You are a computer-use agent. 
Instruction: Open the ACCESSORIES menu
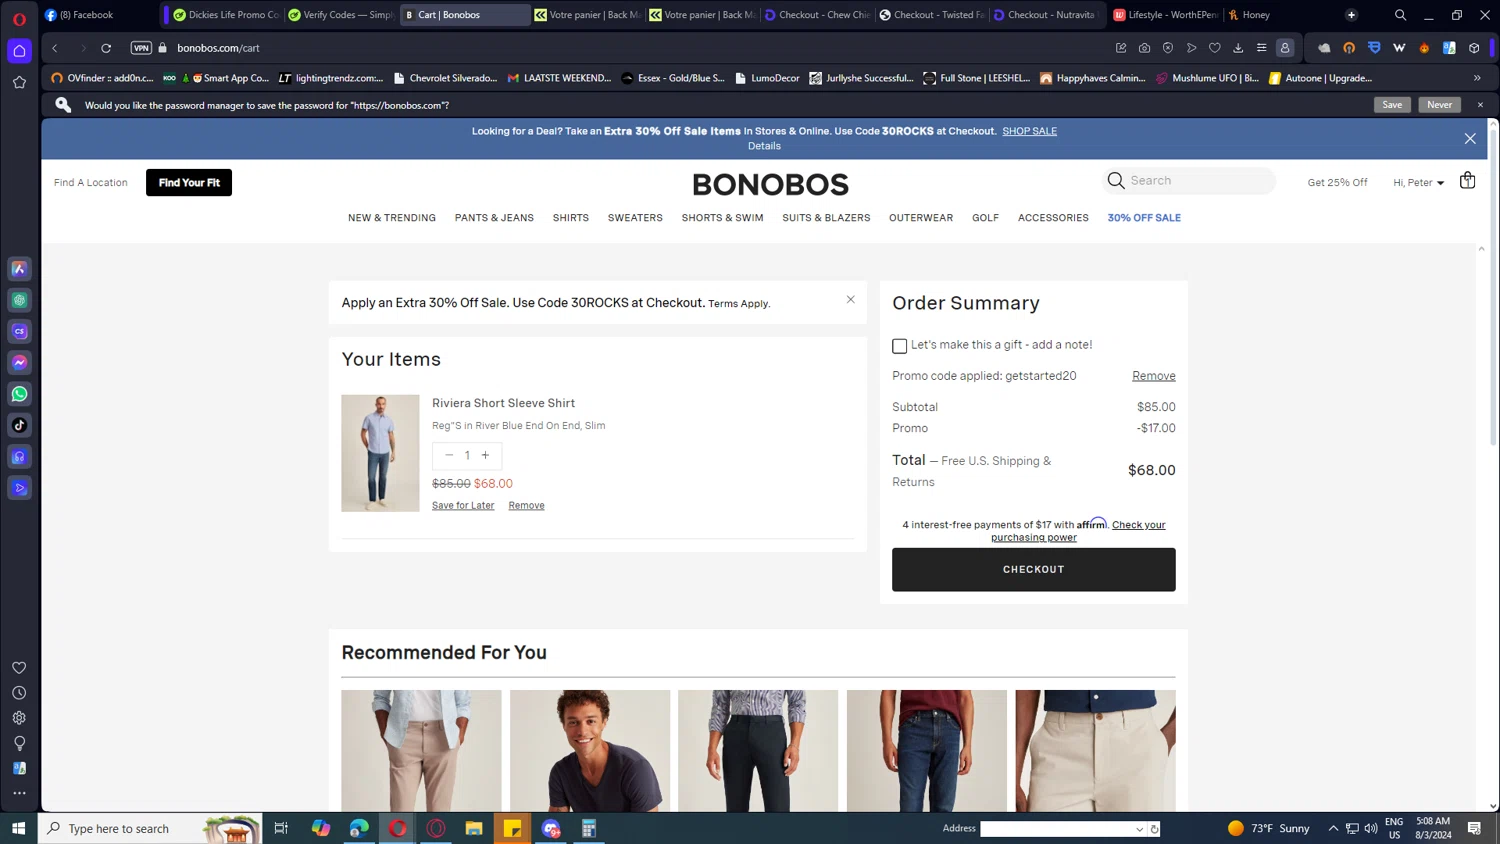pyautogui.click(x=1053, y=218)
